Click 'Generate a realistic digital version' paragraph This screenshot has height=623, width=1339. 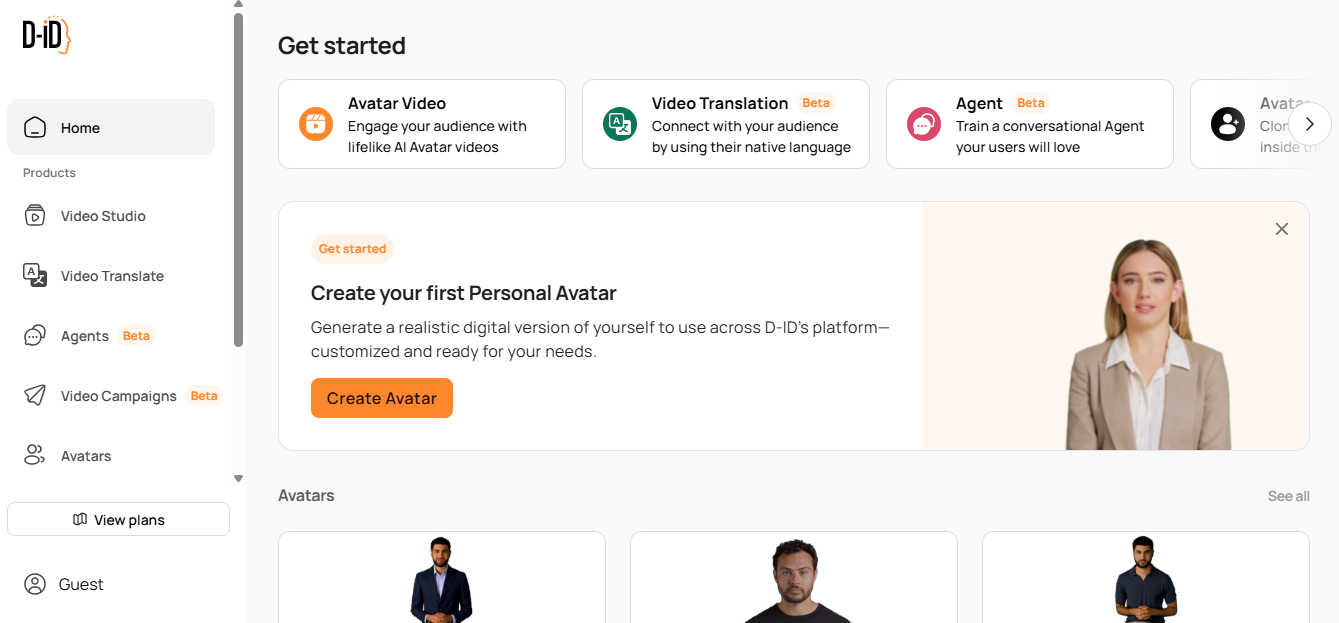click(600, 340)
